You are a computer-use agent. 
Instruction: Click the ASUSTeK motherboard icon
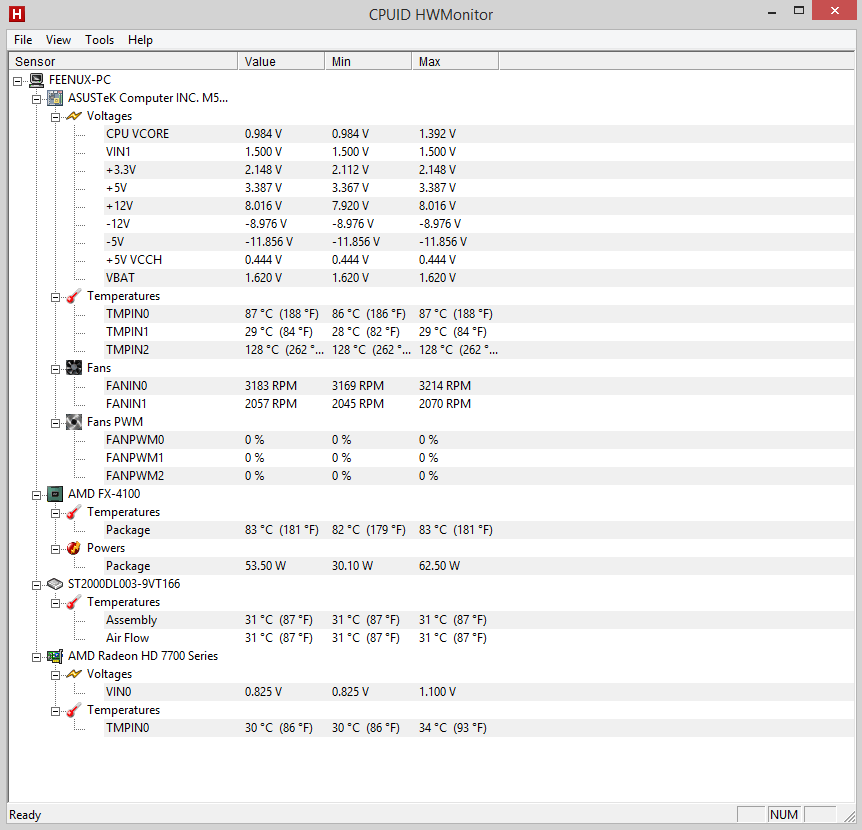pos(55,98)
